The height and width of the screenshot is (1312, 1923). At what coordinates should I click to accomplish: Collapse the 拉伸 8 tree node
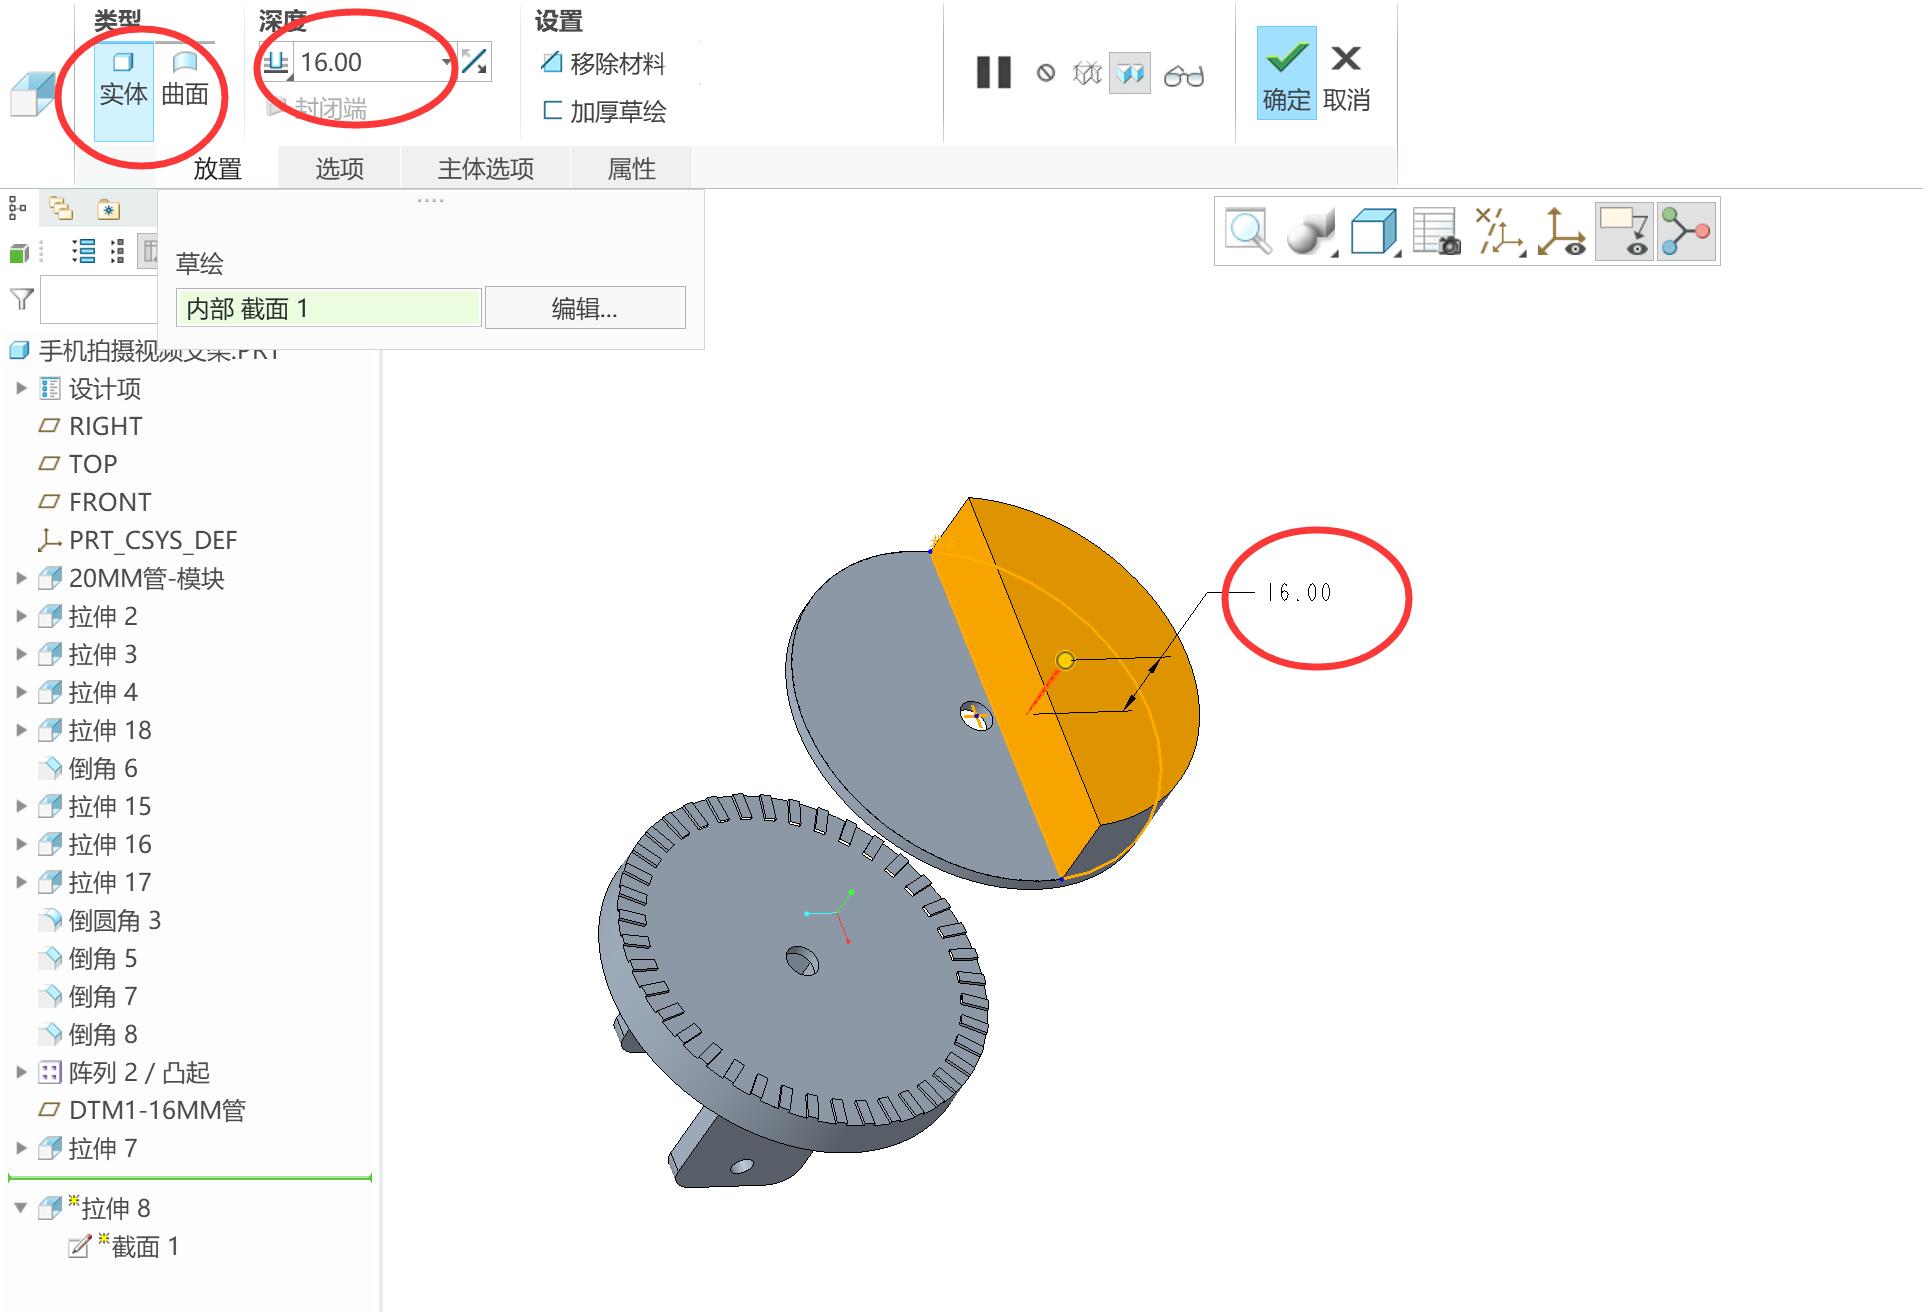[x=21, y=1208]
